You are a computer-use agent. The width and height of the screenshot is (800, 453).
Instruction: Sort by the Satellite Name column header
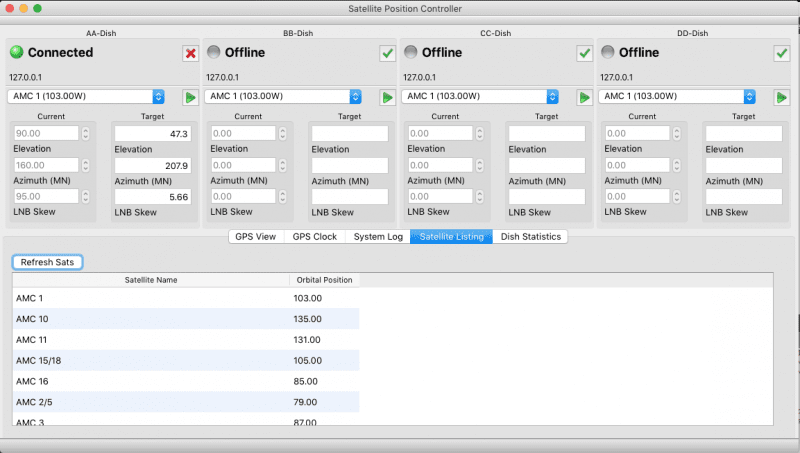tap(151, 280)
